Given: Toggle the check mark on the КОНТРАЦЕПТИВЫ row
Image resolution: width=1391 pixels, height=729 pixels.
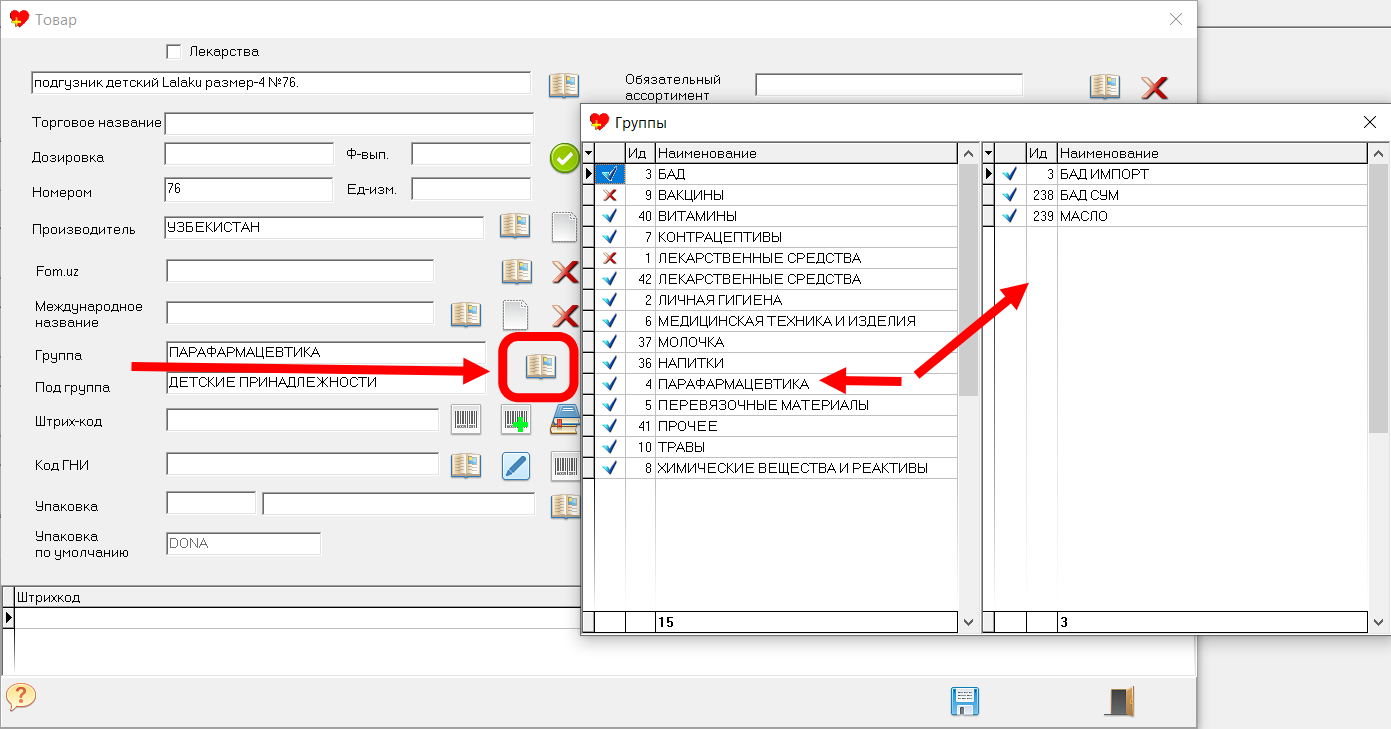Looking at the screenshot, I should click(x=610, y=237).
